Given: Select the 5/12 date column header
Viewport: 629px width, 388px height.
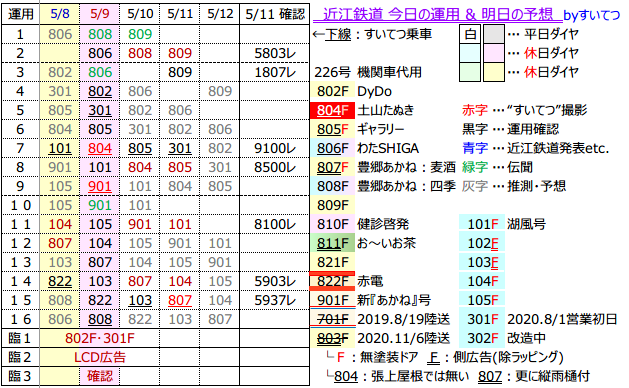Looking at the screenshot, I should 220,14.
